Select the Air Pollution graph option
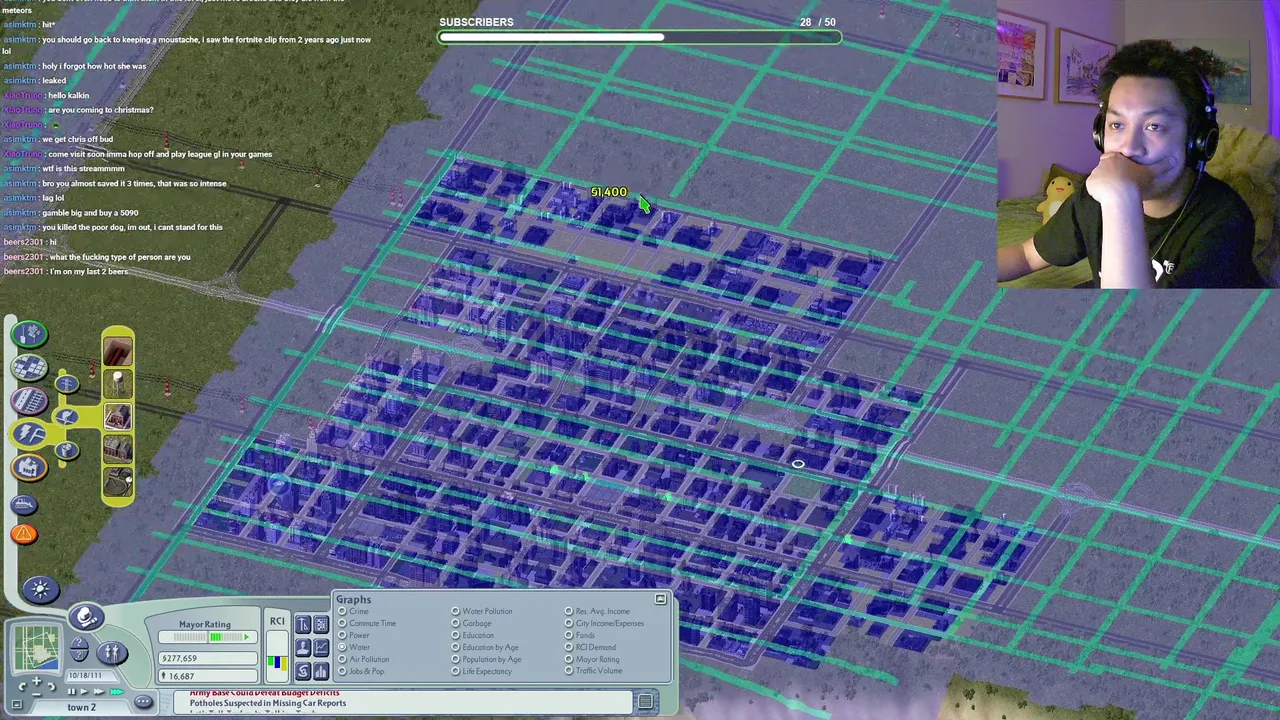The image size is (1280, 720). click(x=342, y=659)
